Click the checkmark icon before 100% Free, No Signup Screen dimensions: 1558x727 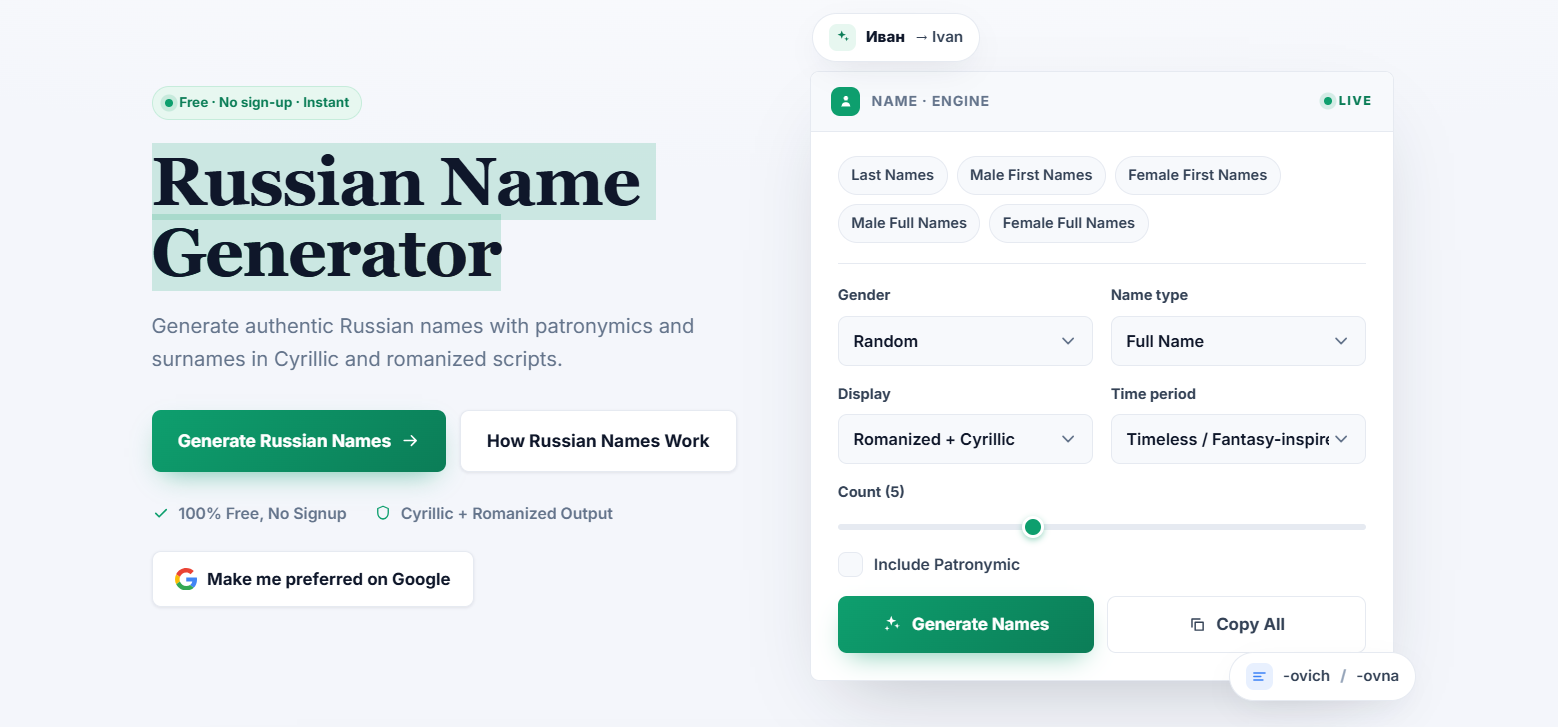coord(160,513)
